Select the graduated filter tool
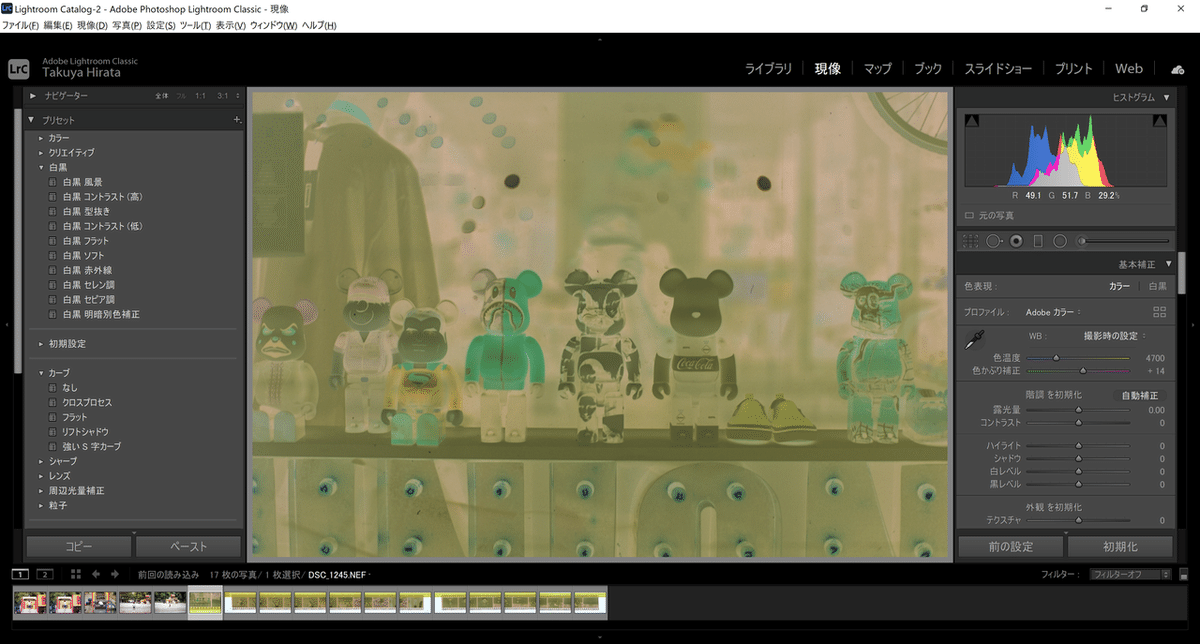 click(x=1038, y=241)
